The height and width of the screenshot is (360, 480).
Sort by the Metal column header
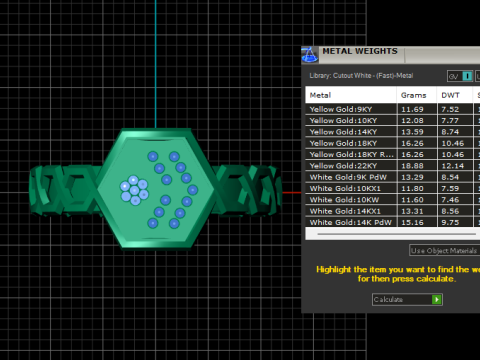pyautogui.click(x=351, y=95)
